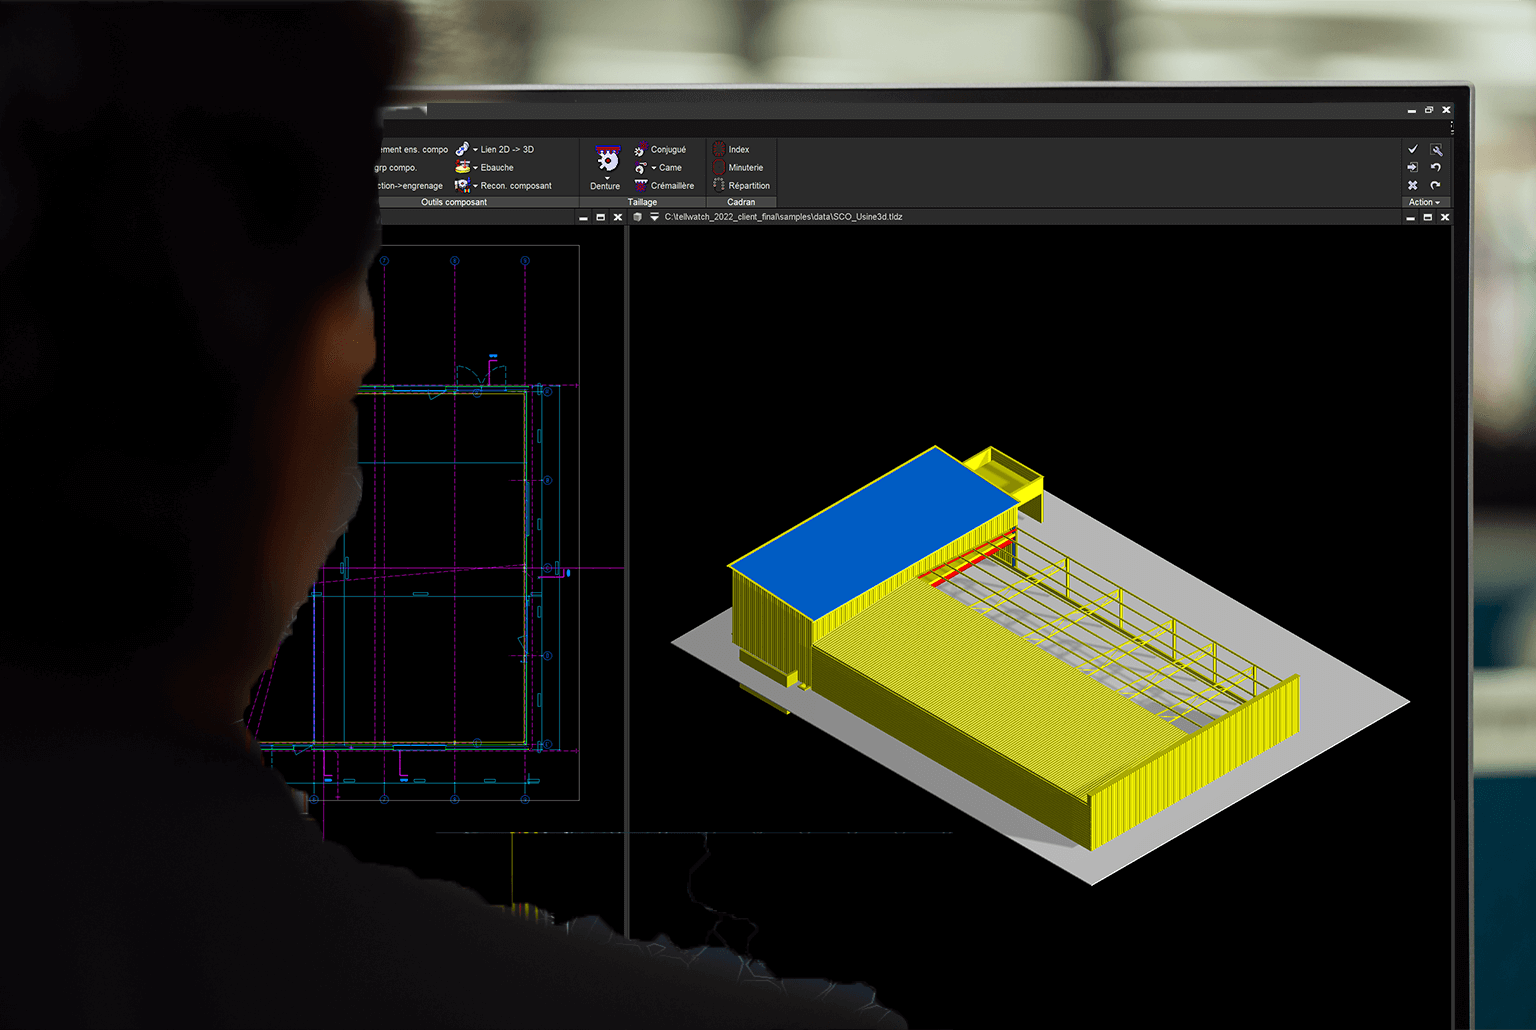1536x1030 pixels.
Task: Select the red beam in the 3D model
Action: pyautogui.click(x=968, y=559)
